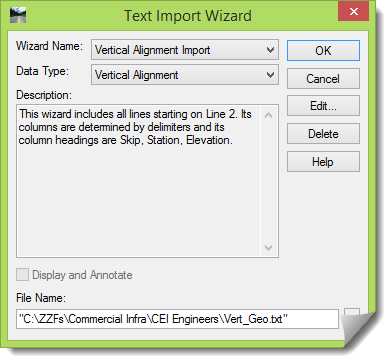Remove the wizard using the Delete button
Screen dimensions: 391x363
click(x=323, y=134)
